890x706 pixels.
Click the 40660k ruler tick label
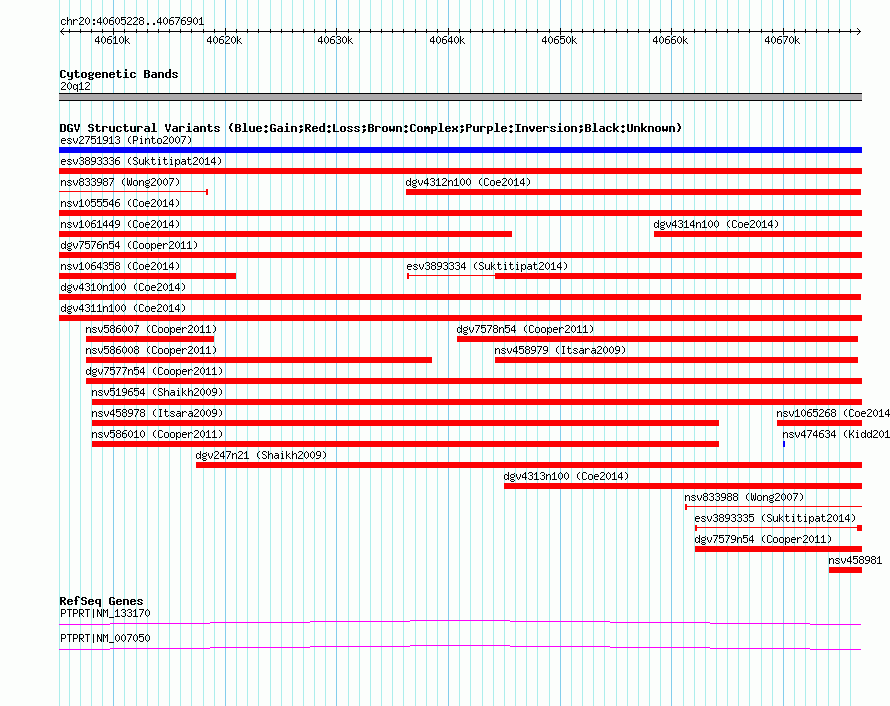click(670, 40)
